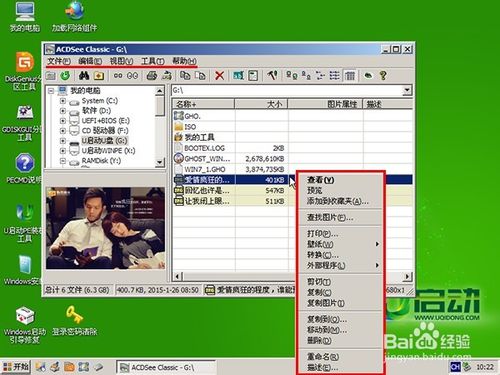Expand the UEFI+BIOS (E:) tree node
Screen dimensions: 500x375
[x=63, y=121]
